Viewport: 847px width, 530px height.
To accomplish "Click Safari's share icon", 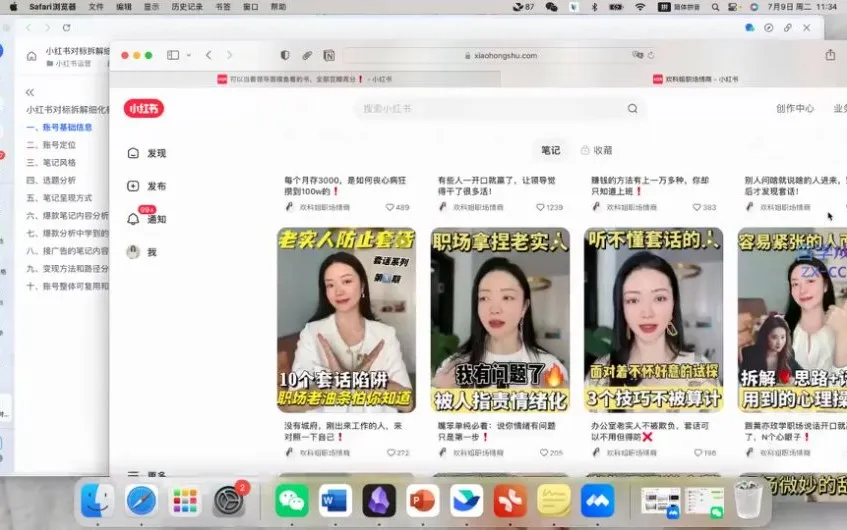I will click(830, 55).
